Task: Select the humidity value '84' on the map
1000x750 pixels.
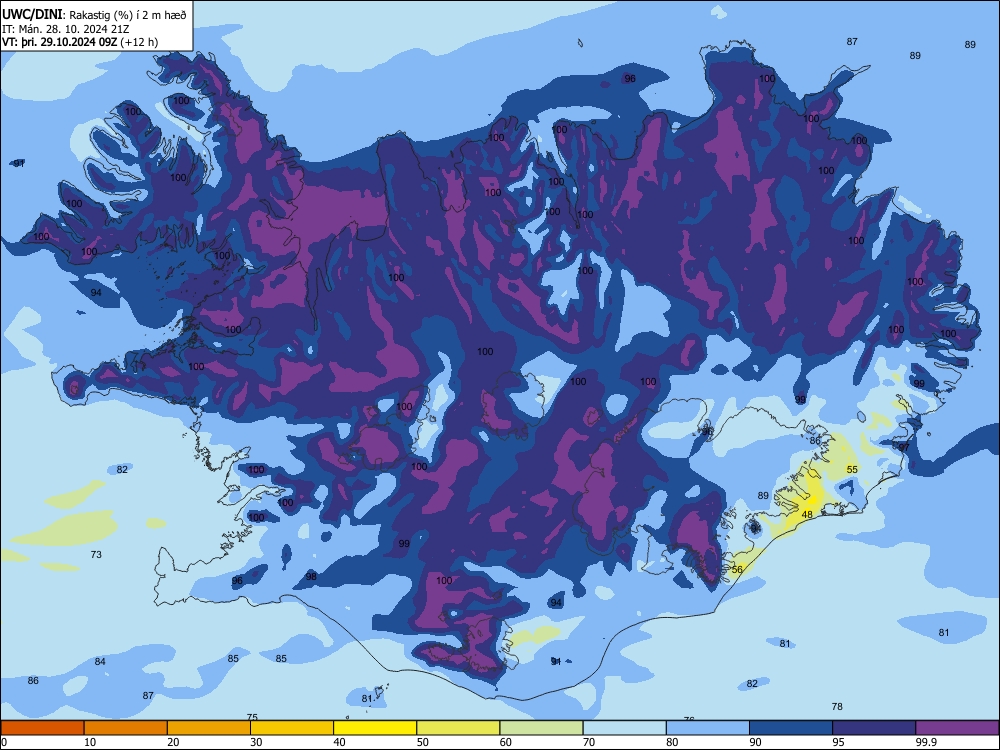Action: pos(100,661)
